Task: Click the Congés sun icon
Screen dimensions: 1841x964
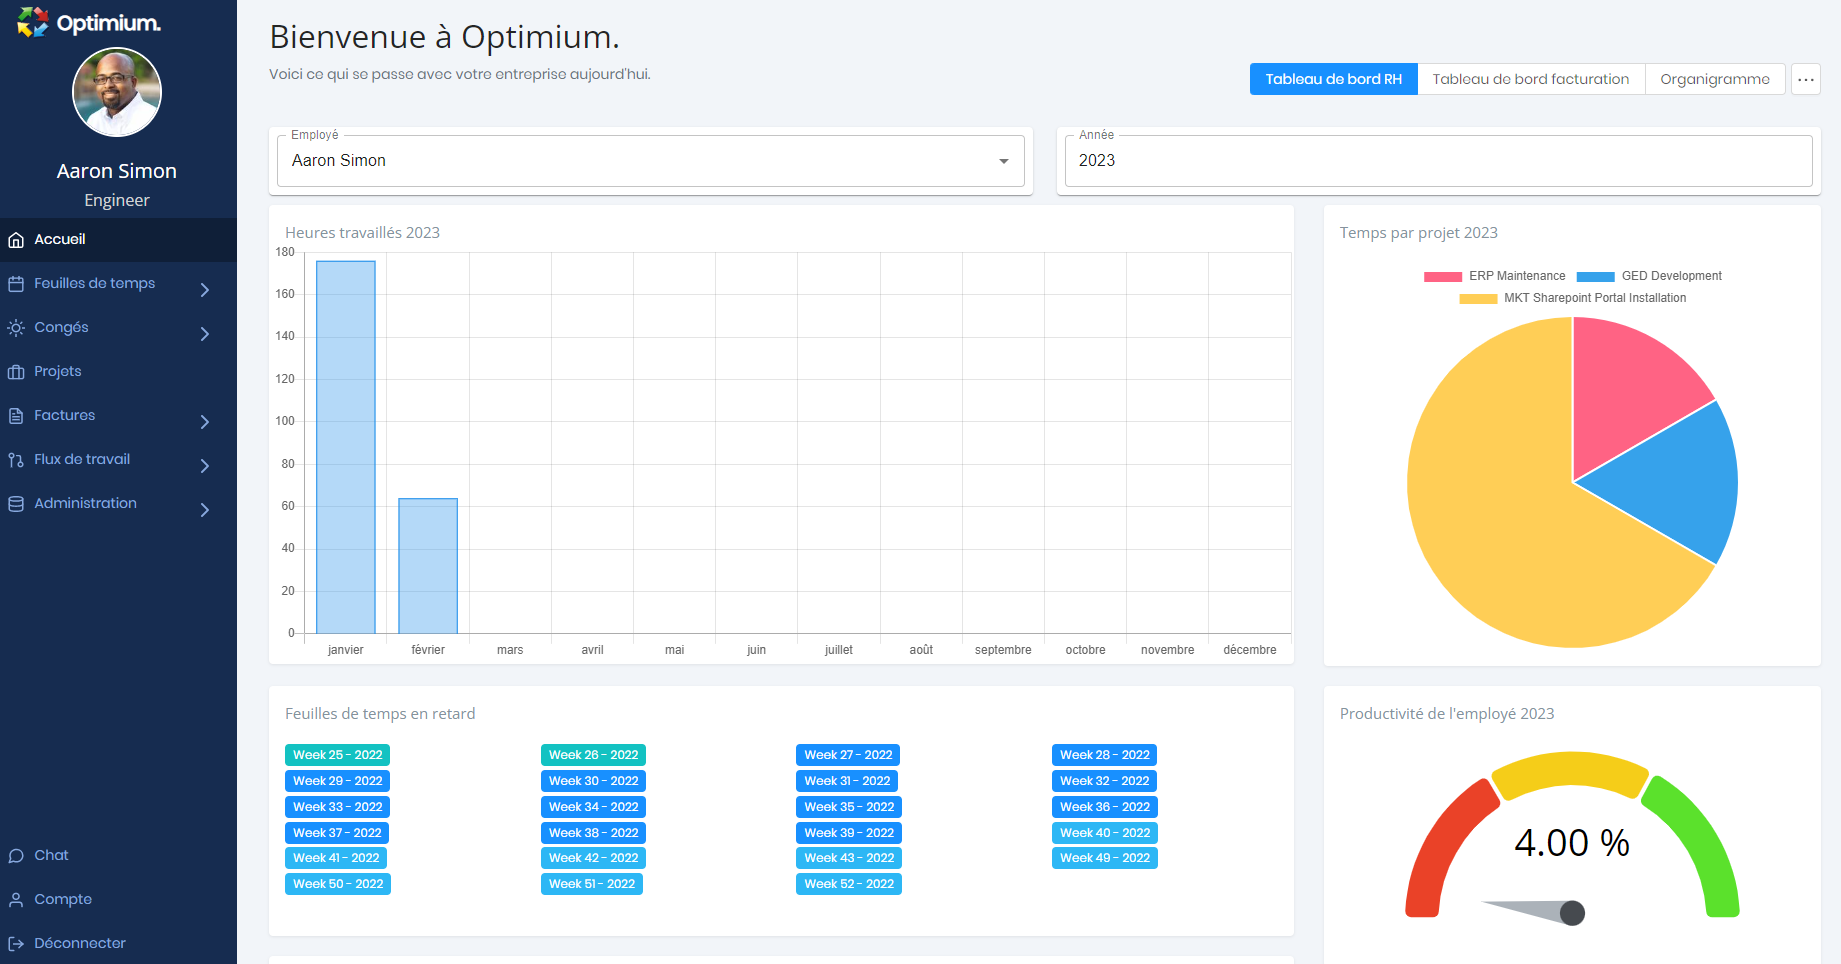Action: 16,328
